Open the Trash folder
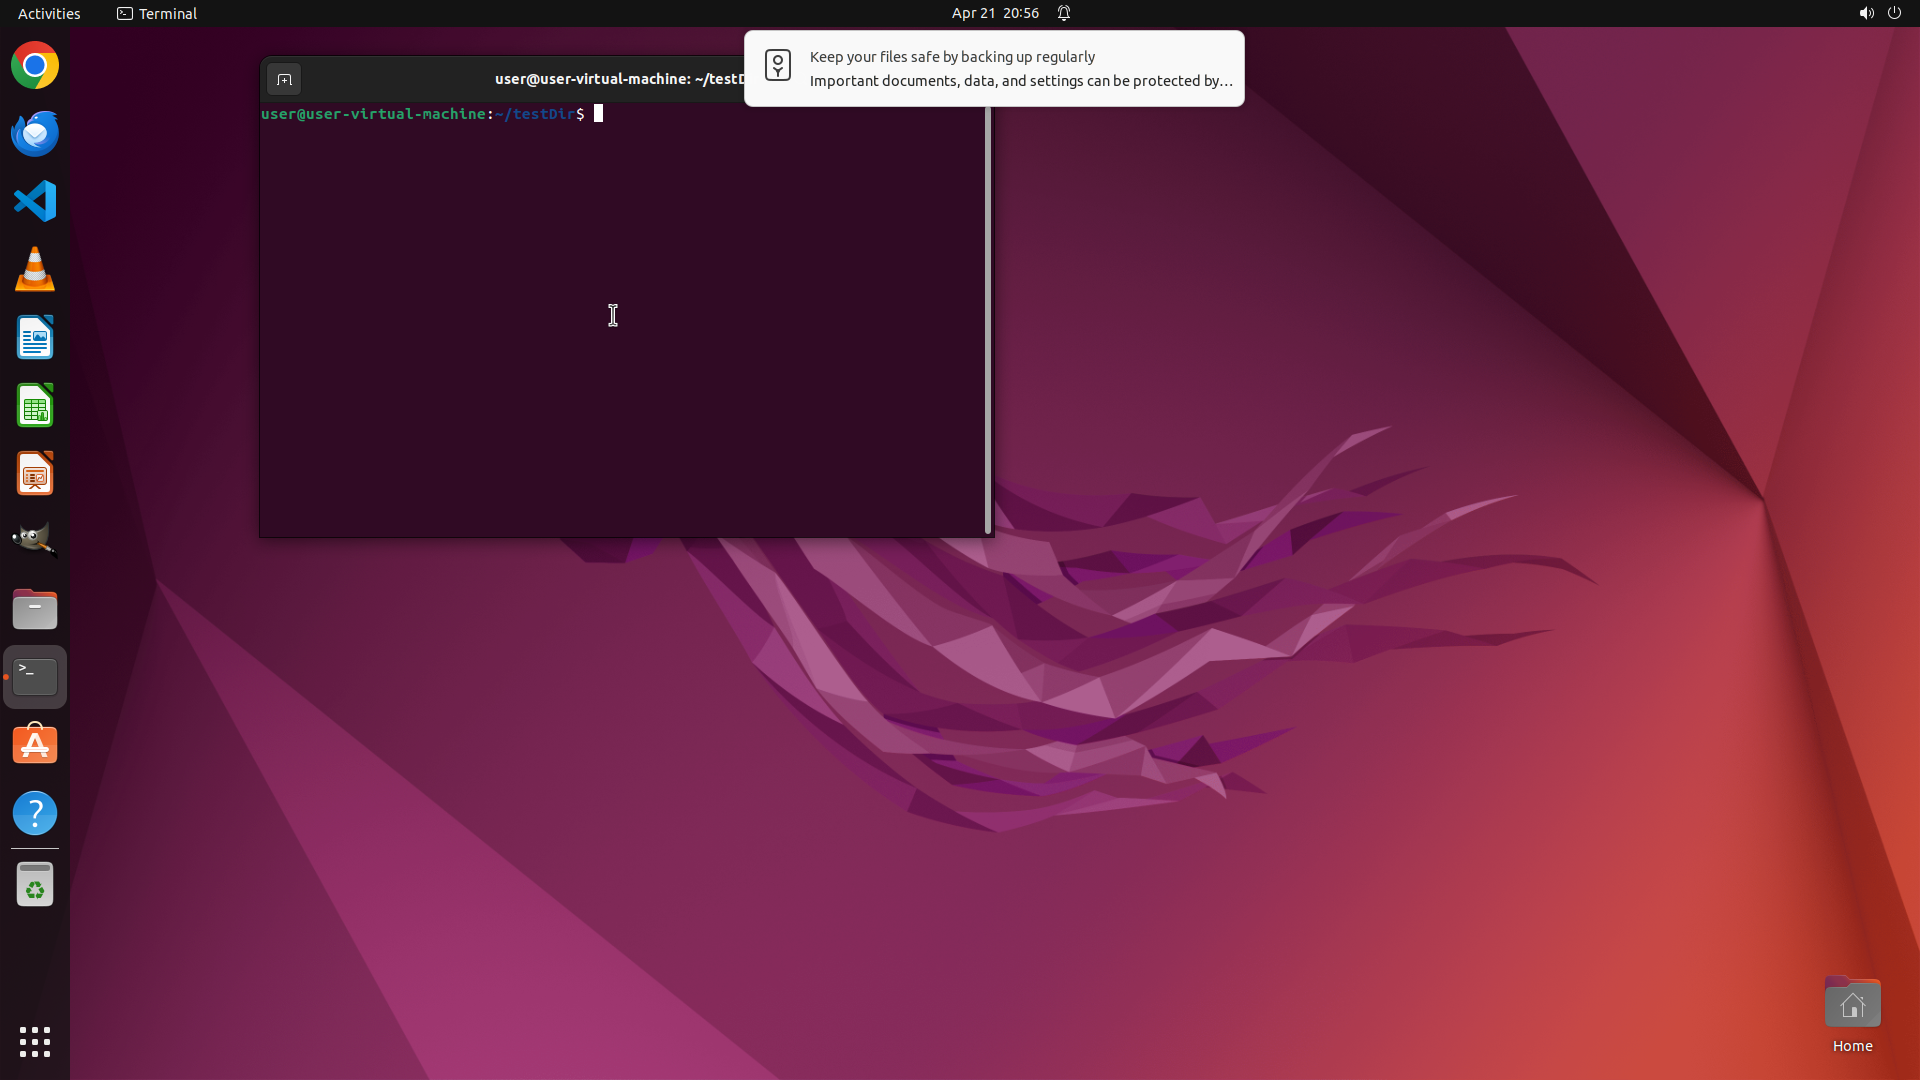Image resolution: width=1920 pixels, height=1080 pixels. [x=35, y=885]
